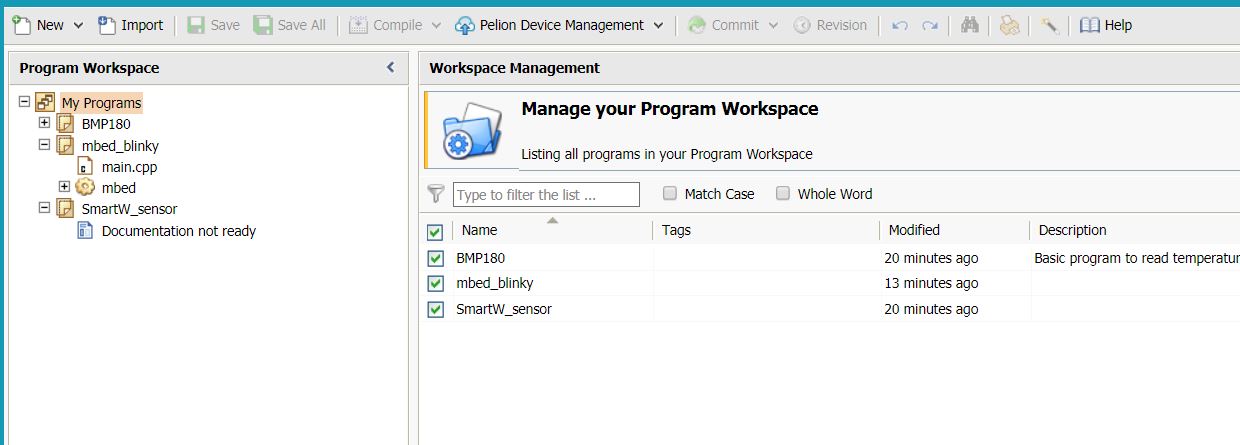Viewport: 1240px width, 445px height.
Task: Sort the list by Modified column
Action: pyautogui.click(x=914, y=230)
